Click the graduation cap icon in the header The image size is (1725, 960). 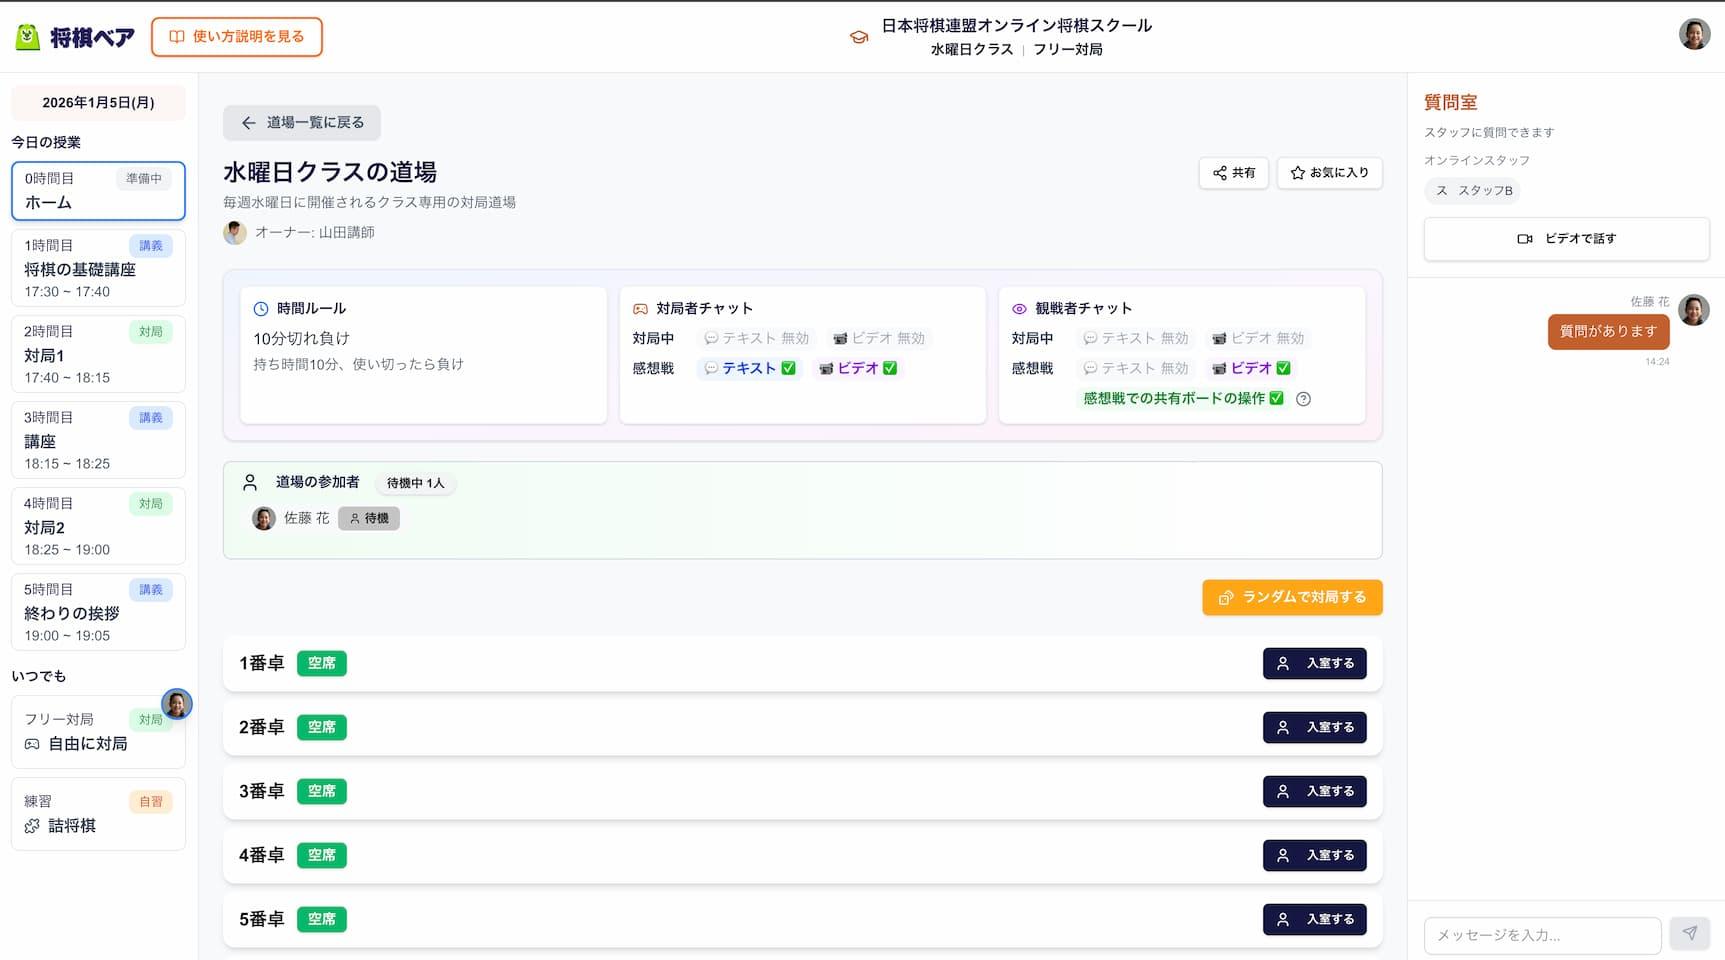point(858,36)
